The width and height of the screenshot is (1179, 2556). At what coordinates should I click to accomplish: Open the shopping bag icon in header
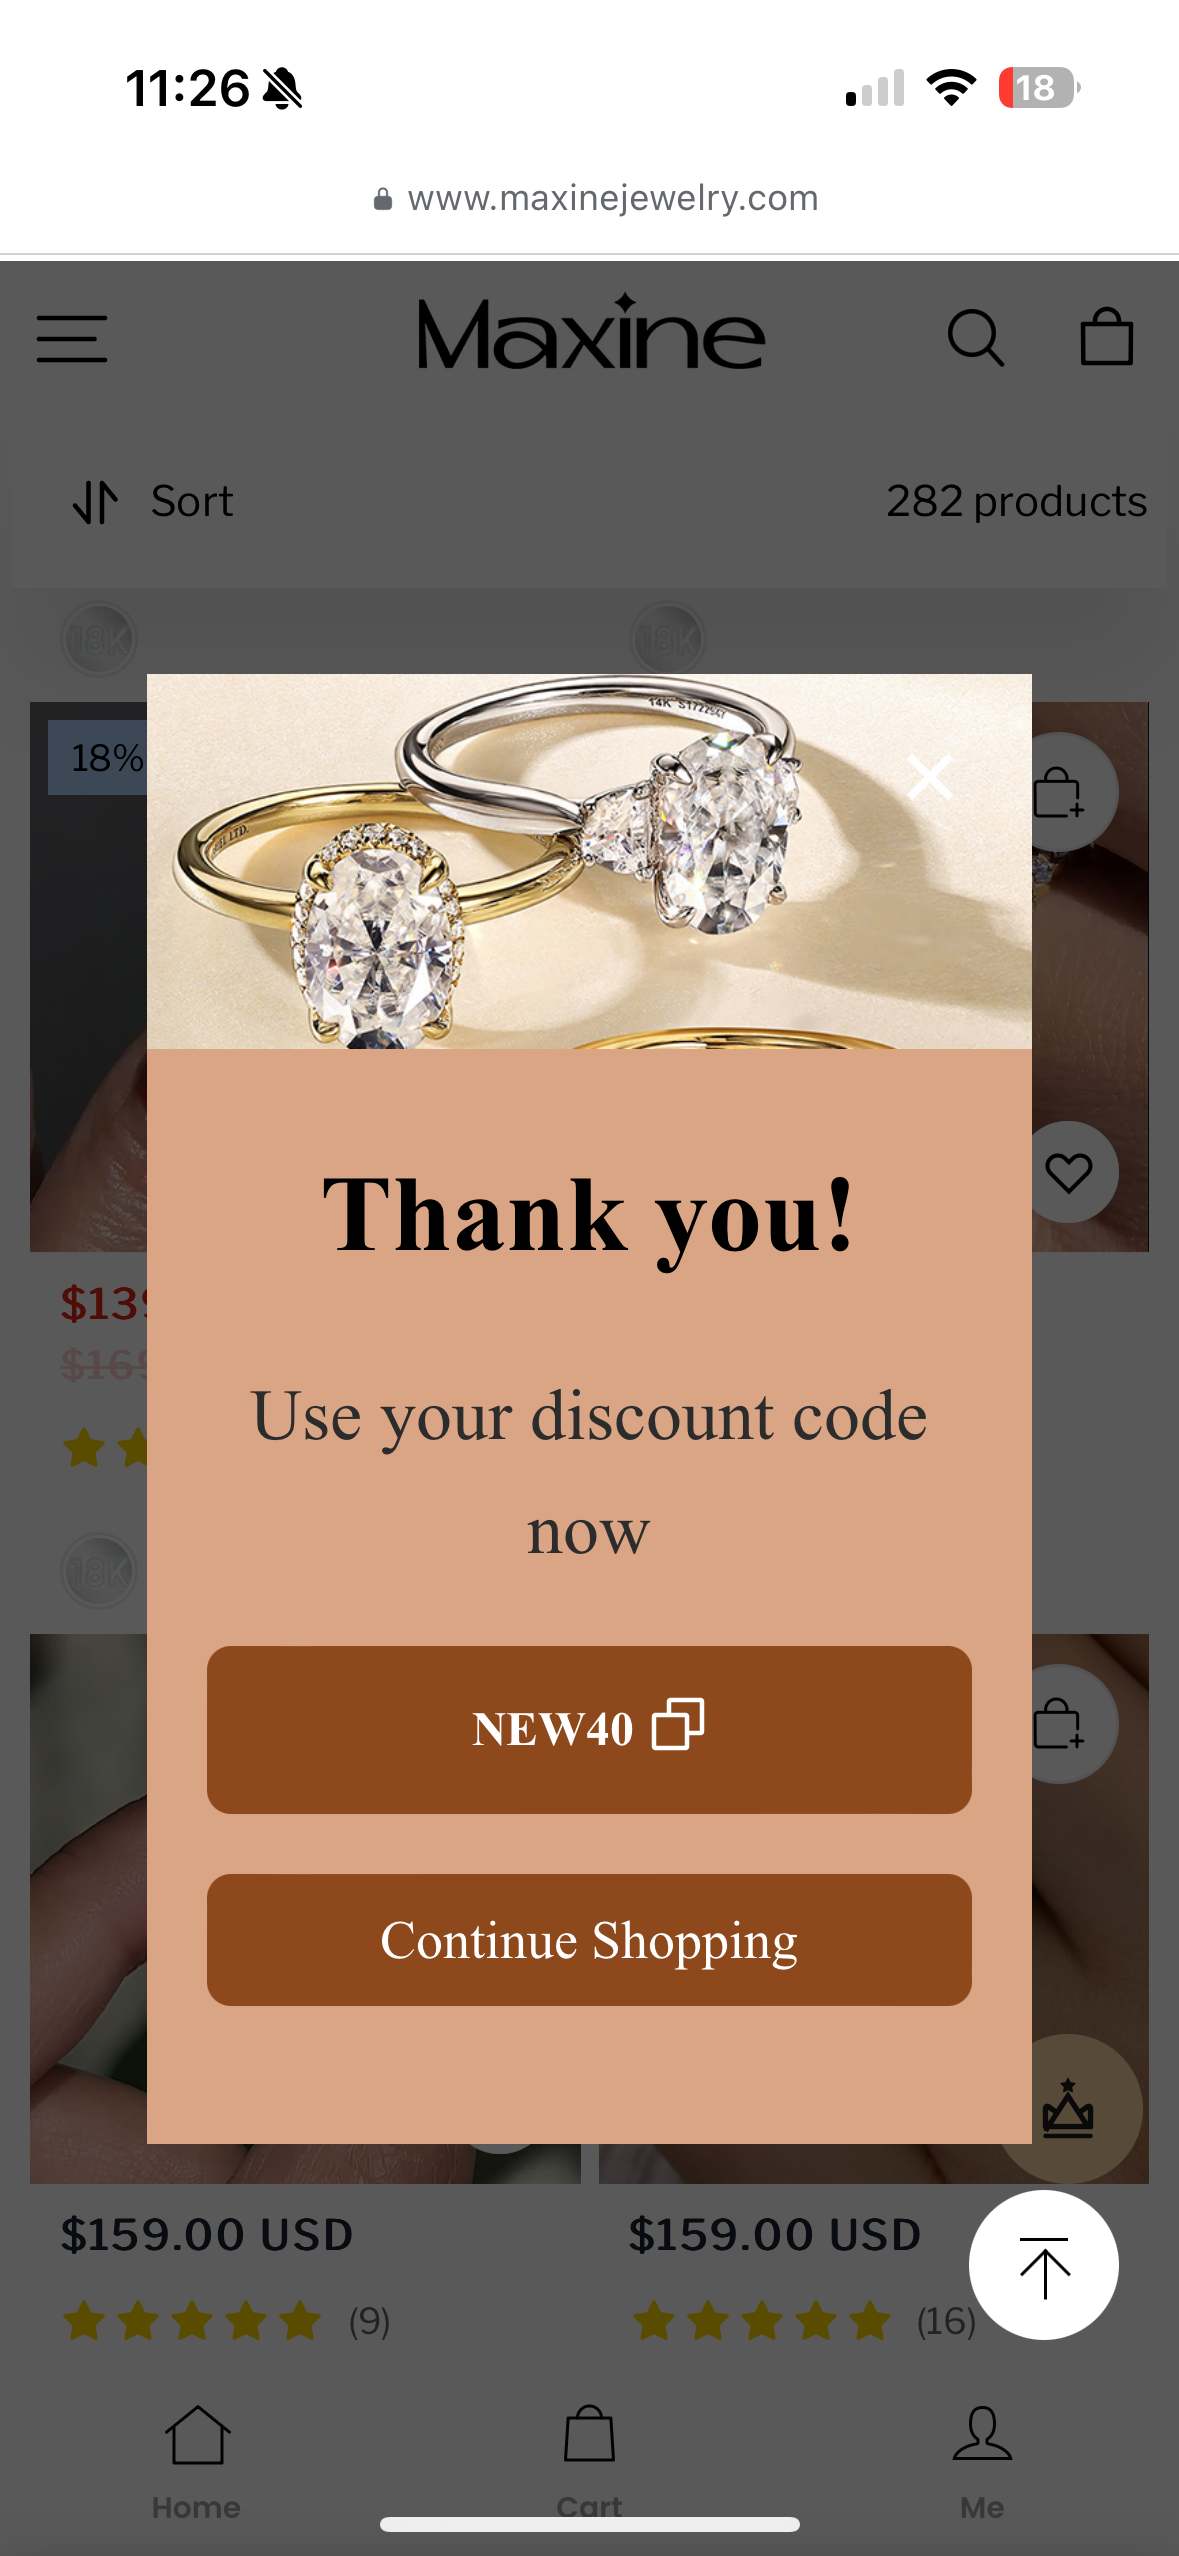click(1107, 336)
